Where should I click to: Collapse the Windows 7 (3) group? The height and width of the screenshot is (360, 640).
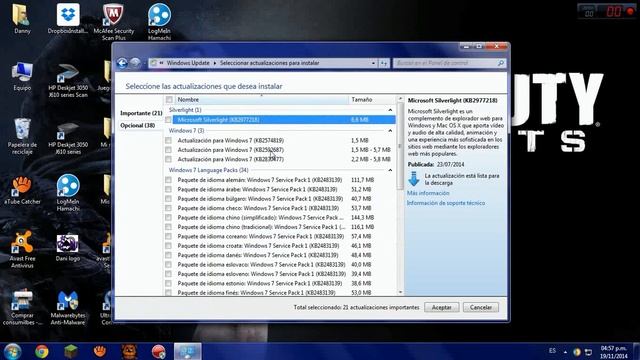click(x=390, y=131)
